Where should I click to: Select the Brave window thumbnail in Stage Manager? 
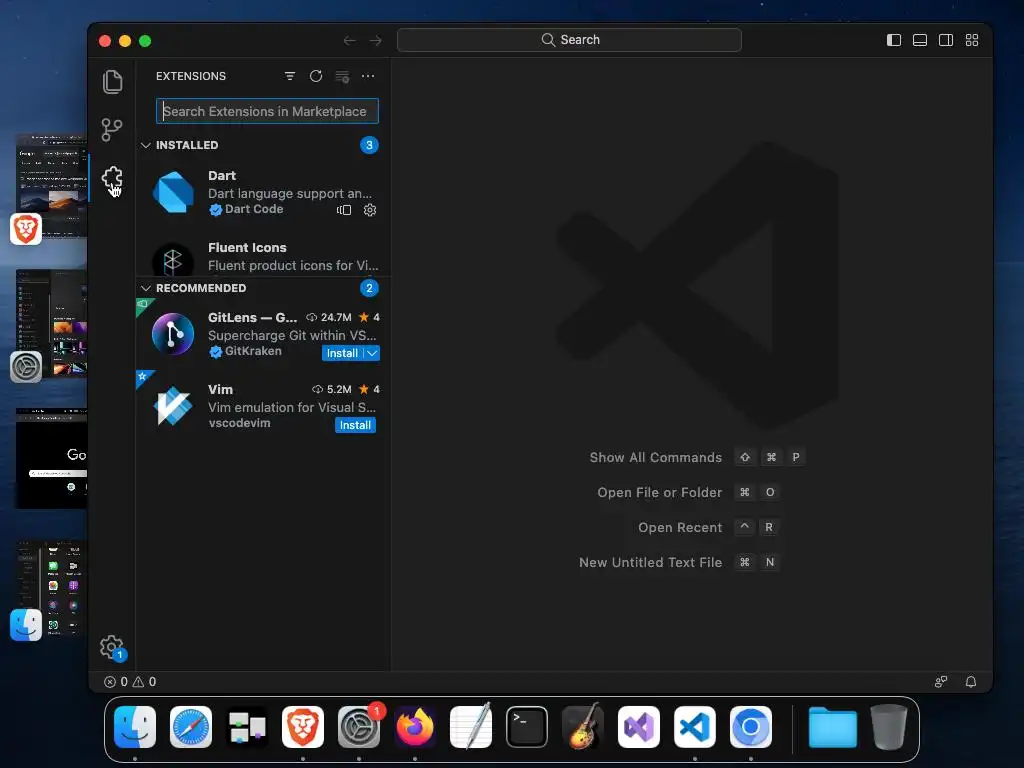[51, 185]
